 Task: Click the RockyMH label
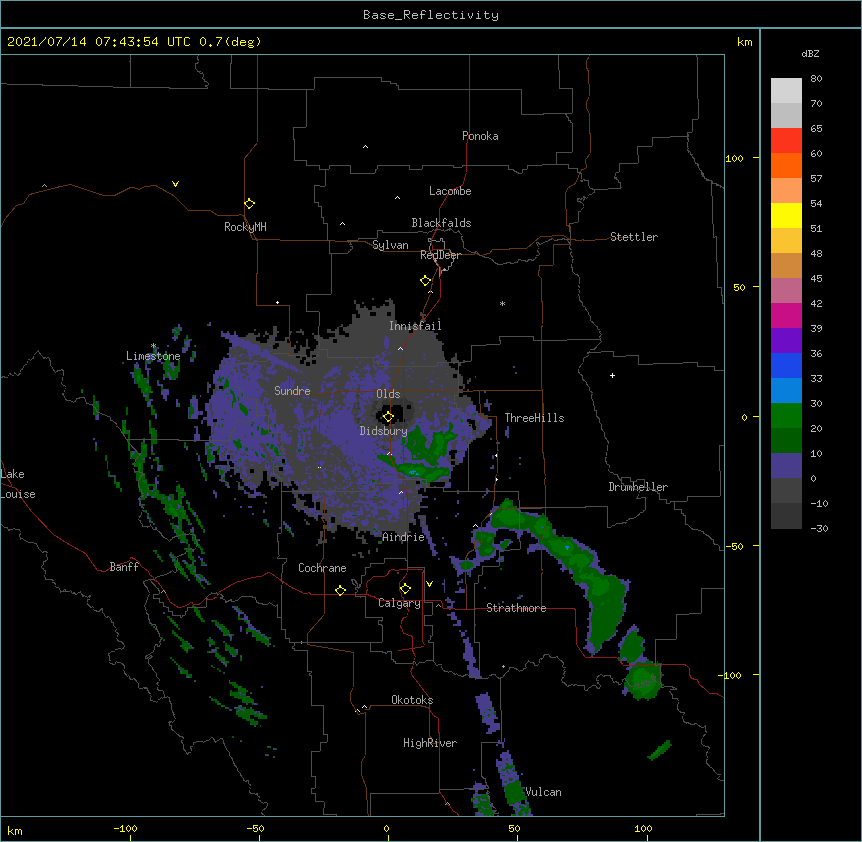[x=245, y=227]
